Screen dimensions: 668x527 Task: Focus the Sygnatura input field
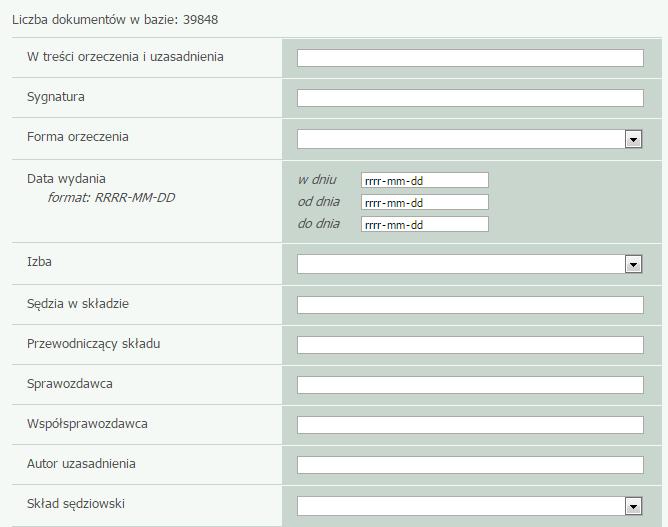coord(470,98)
